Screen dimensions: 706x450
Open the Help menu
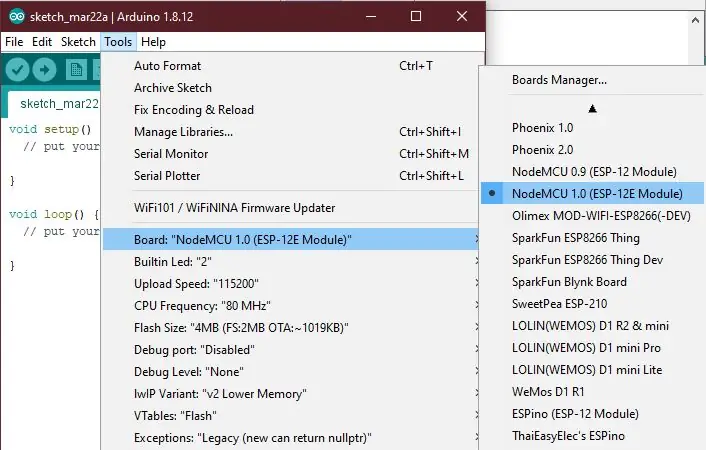tap(153, 42)
